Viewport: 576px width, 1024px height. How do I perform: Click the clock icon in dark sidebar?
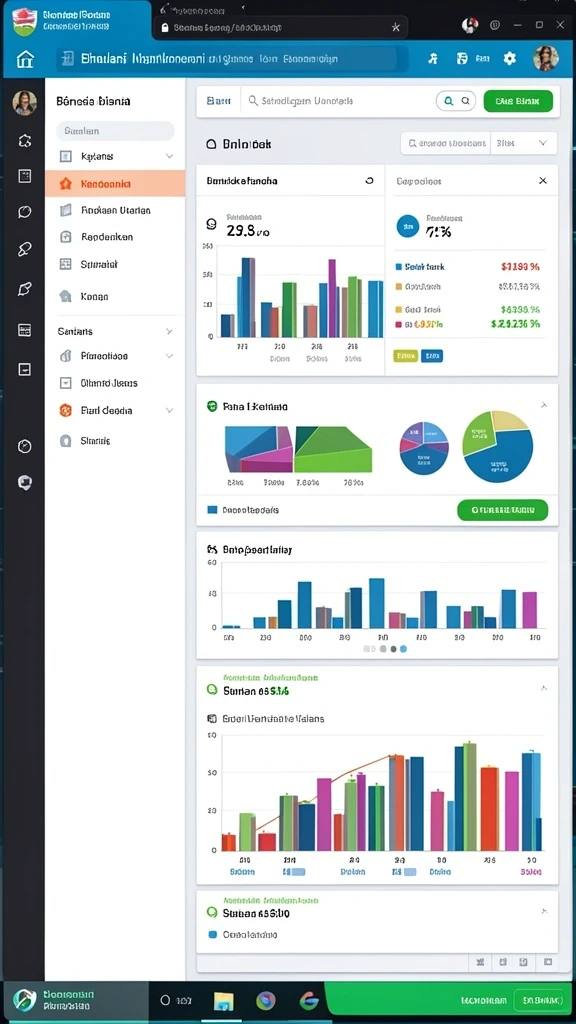click(25, 446)
